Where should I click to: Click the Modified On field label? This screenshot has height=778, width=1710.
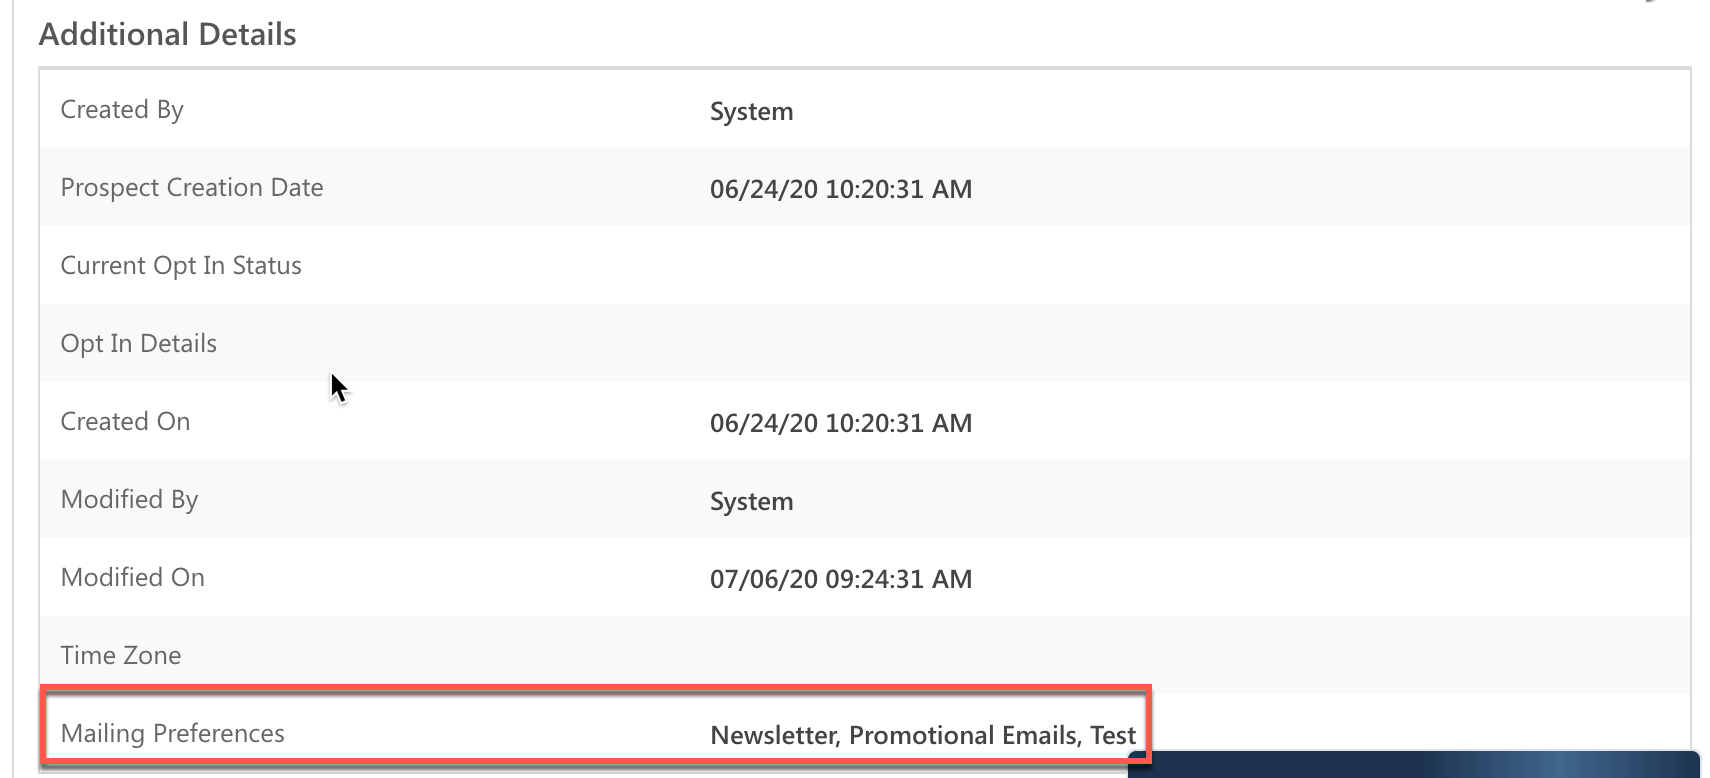click(x=132, y=577)
